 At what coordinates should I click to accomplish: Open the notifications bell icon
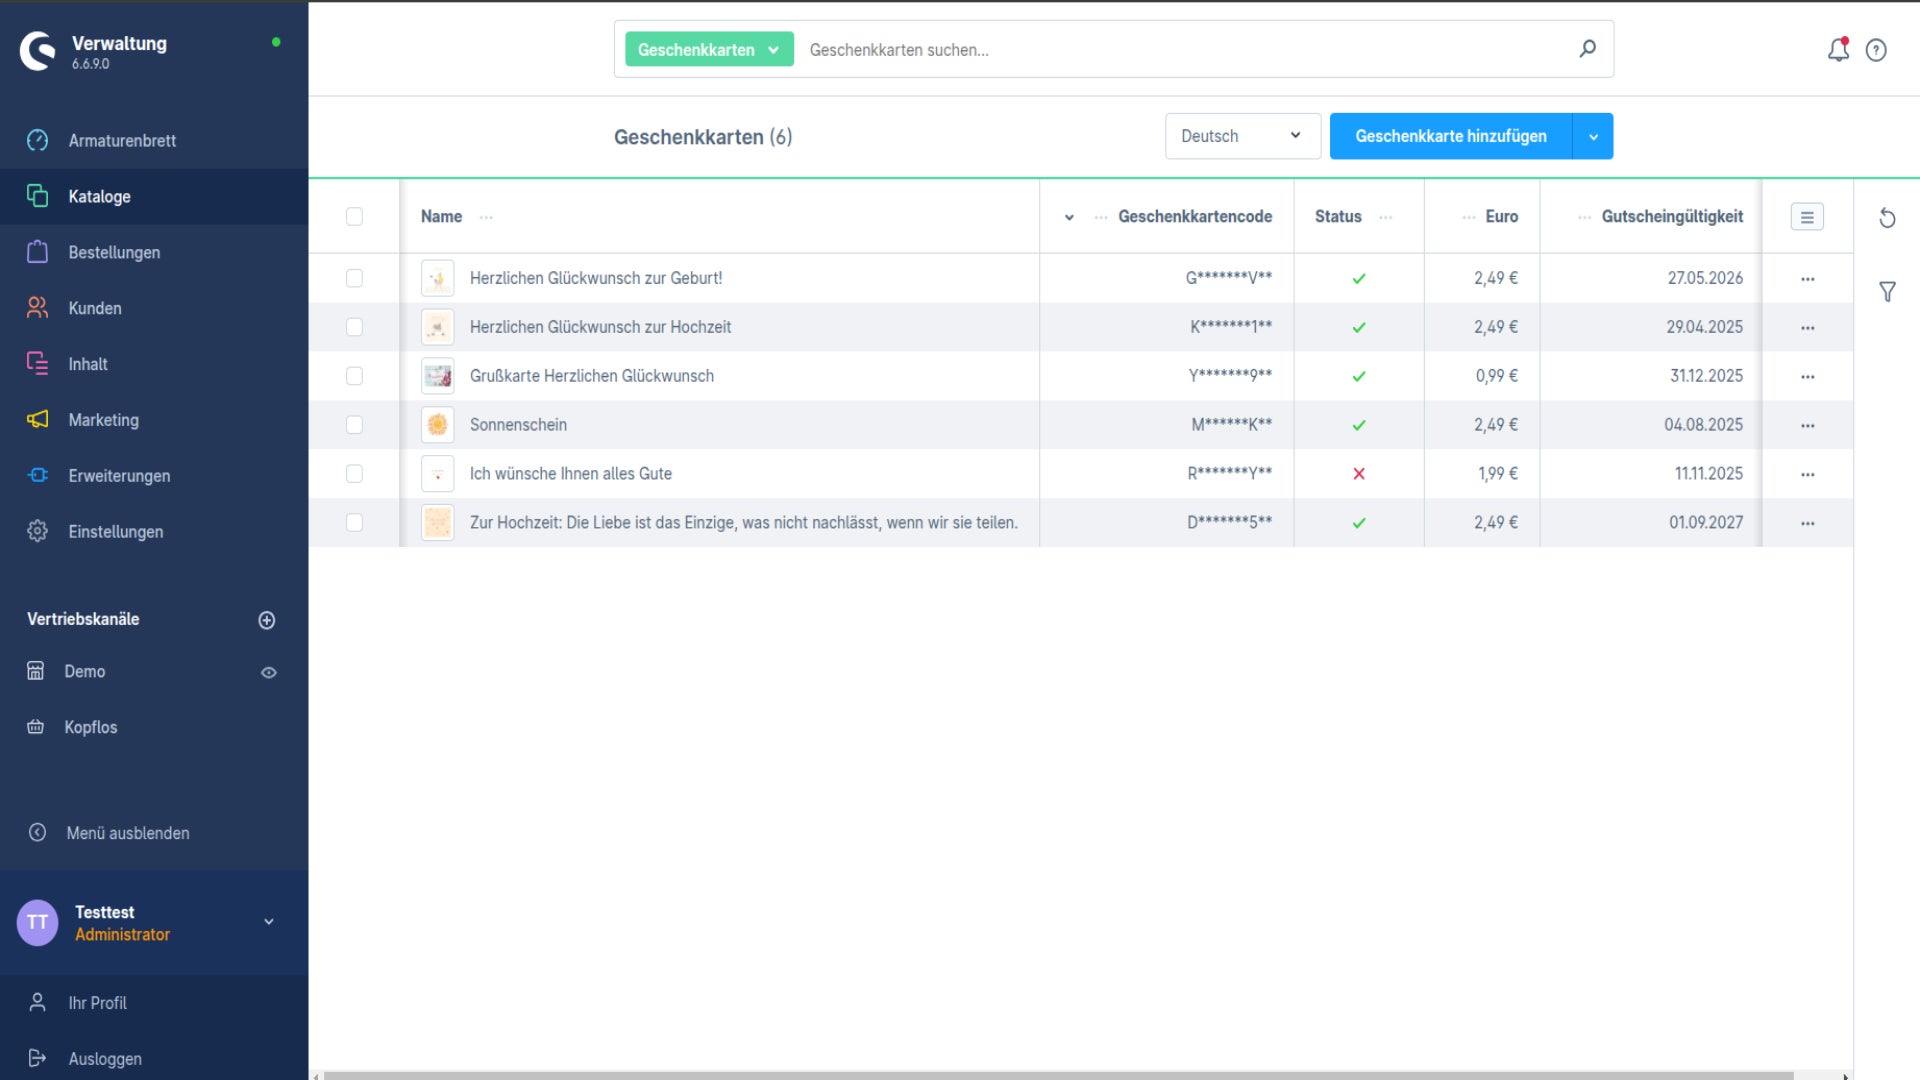point(1838,50)
